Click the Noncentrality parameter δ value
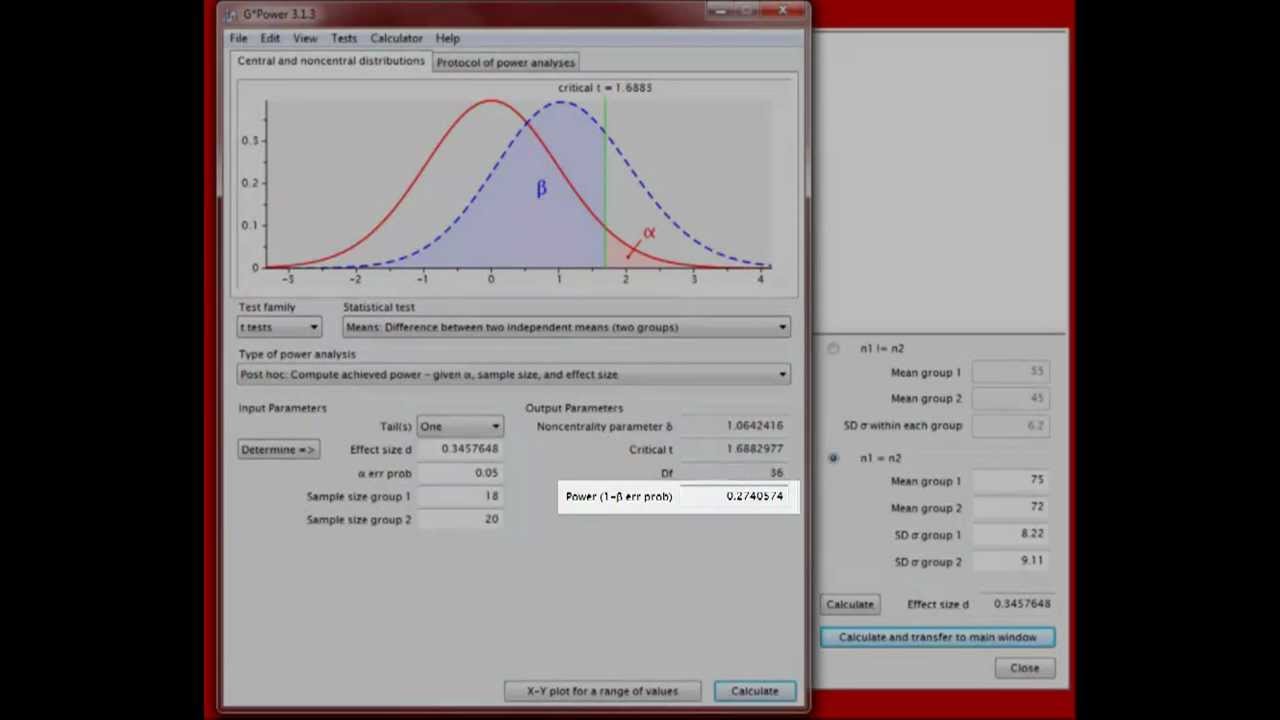 click(x=734, y=426)
